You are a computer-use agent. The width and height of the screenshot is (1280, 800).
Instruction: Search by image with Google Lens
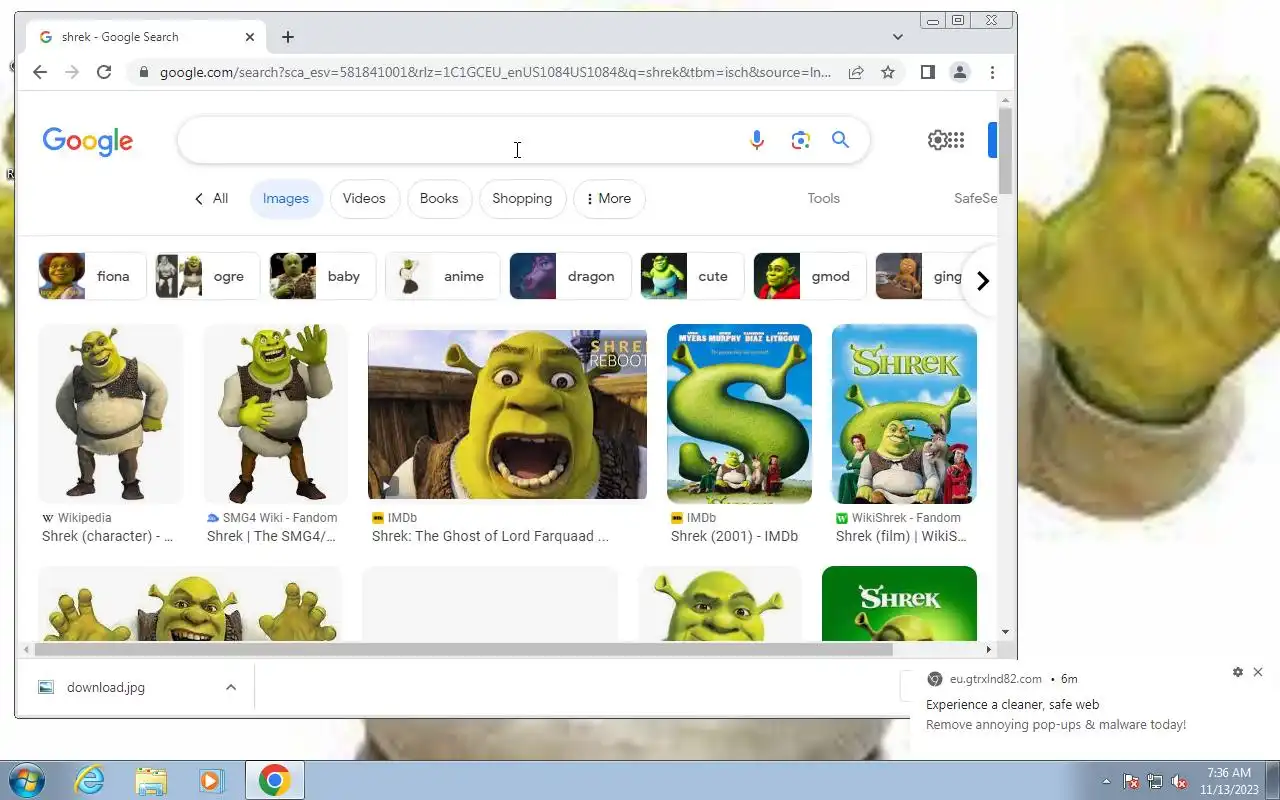(x=800, y=140)
